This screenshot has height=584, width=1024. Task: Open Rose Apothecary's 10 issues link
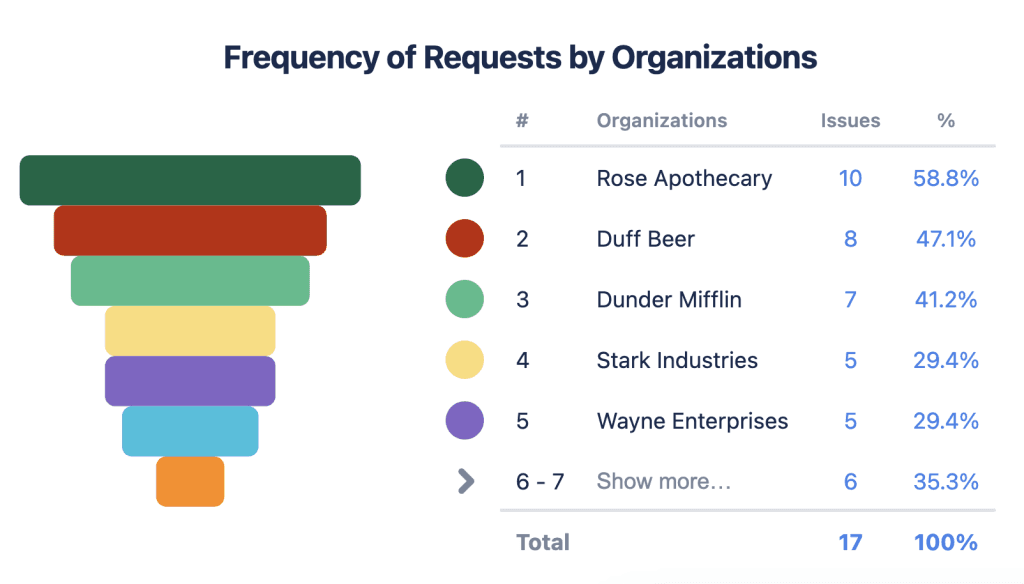coord(850,179)
